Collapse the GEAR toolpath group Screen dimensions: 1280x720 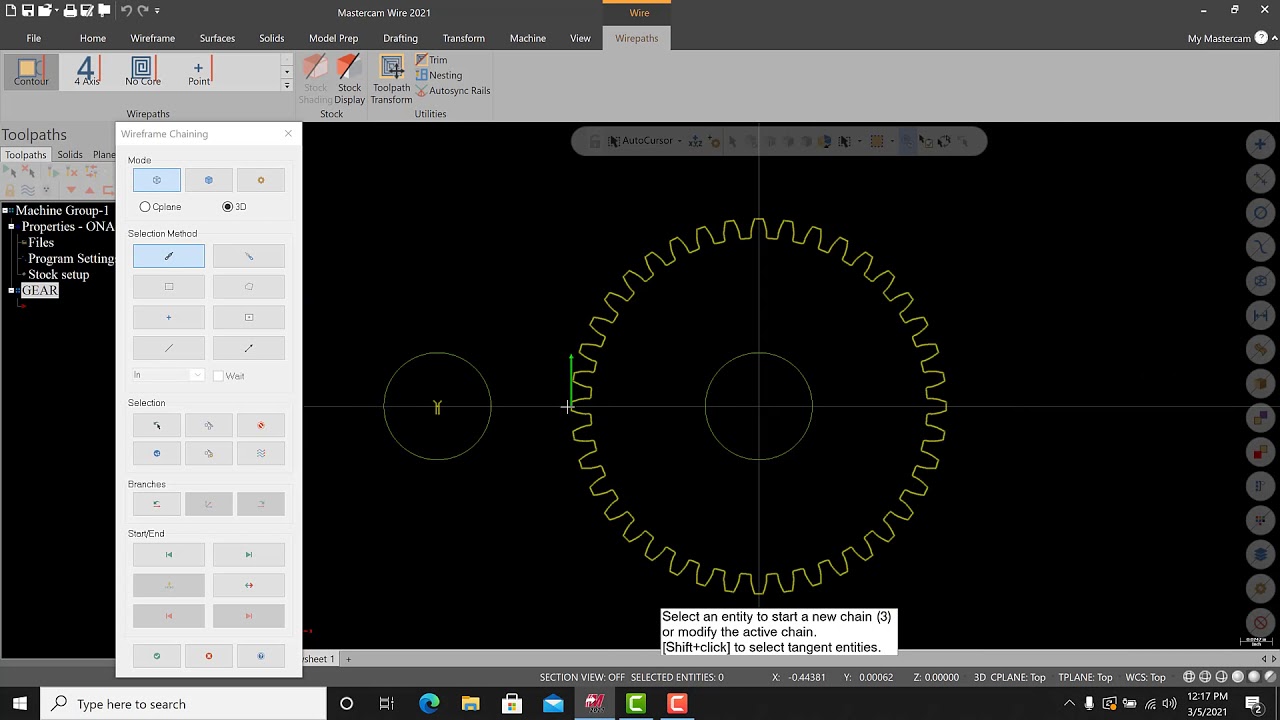pos(12,291)
